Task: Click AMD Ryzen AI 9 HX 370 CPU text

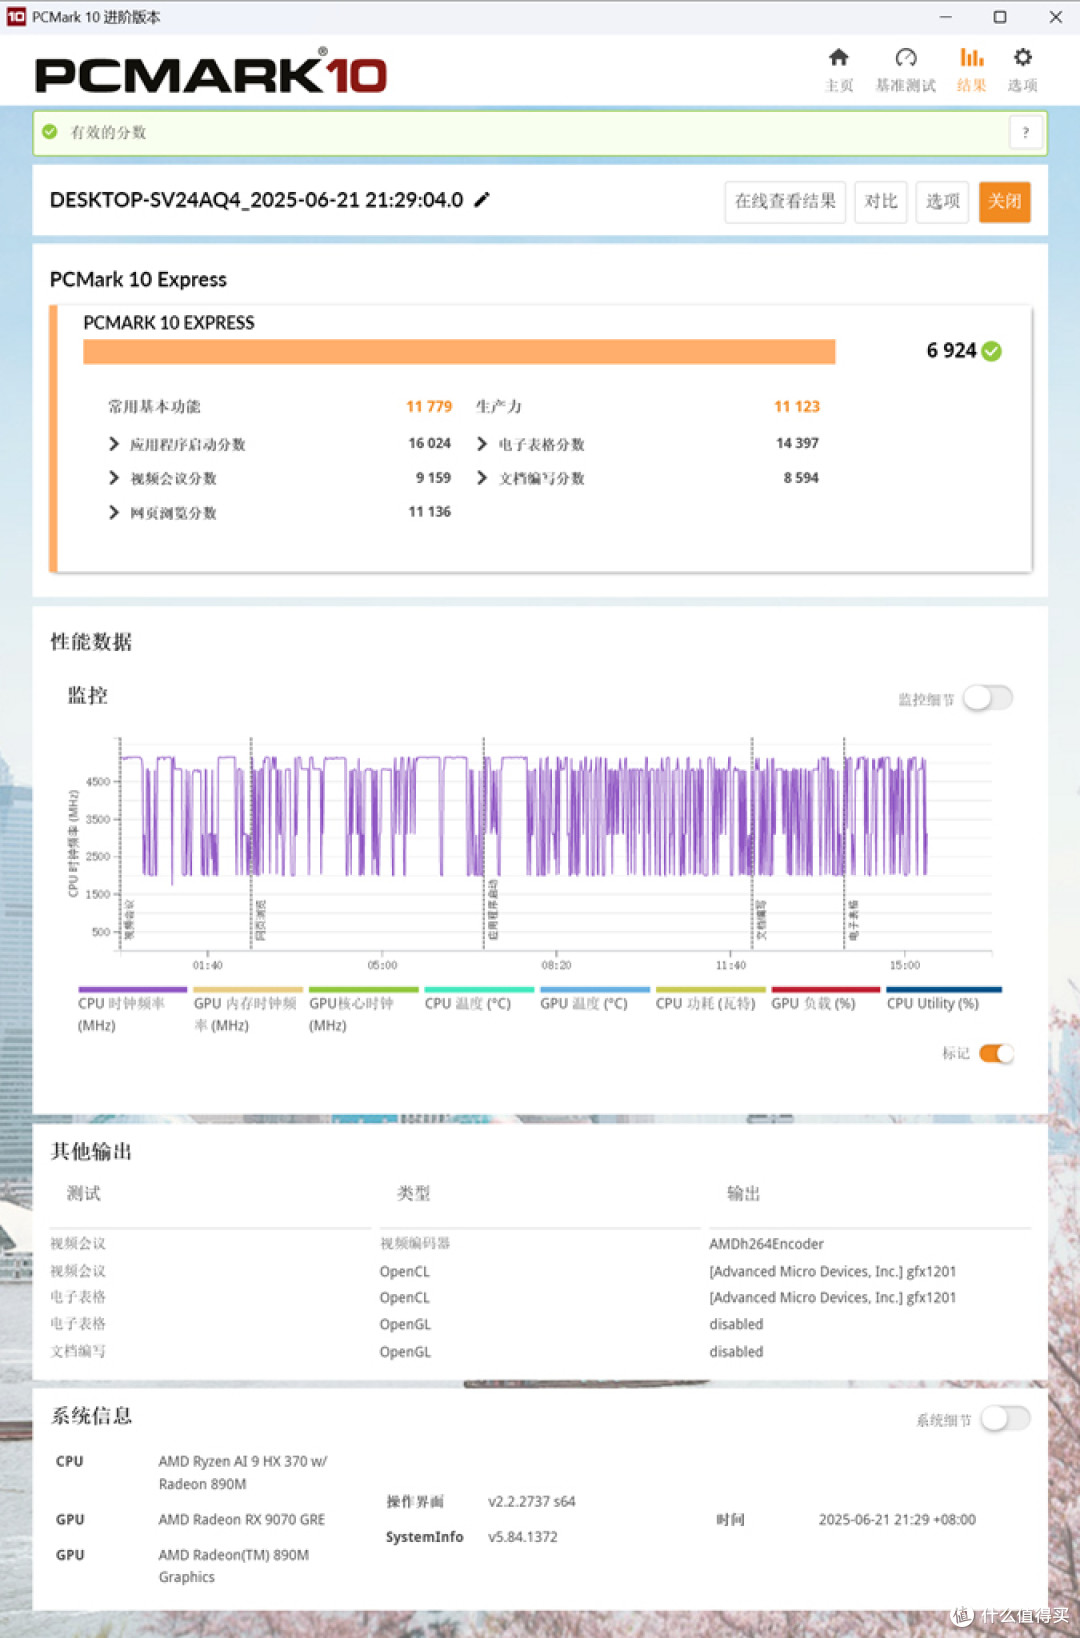Action: [x=243, y=1473]
